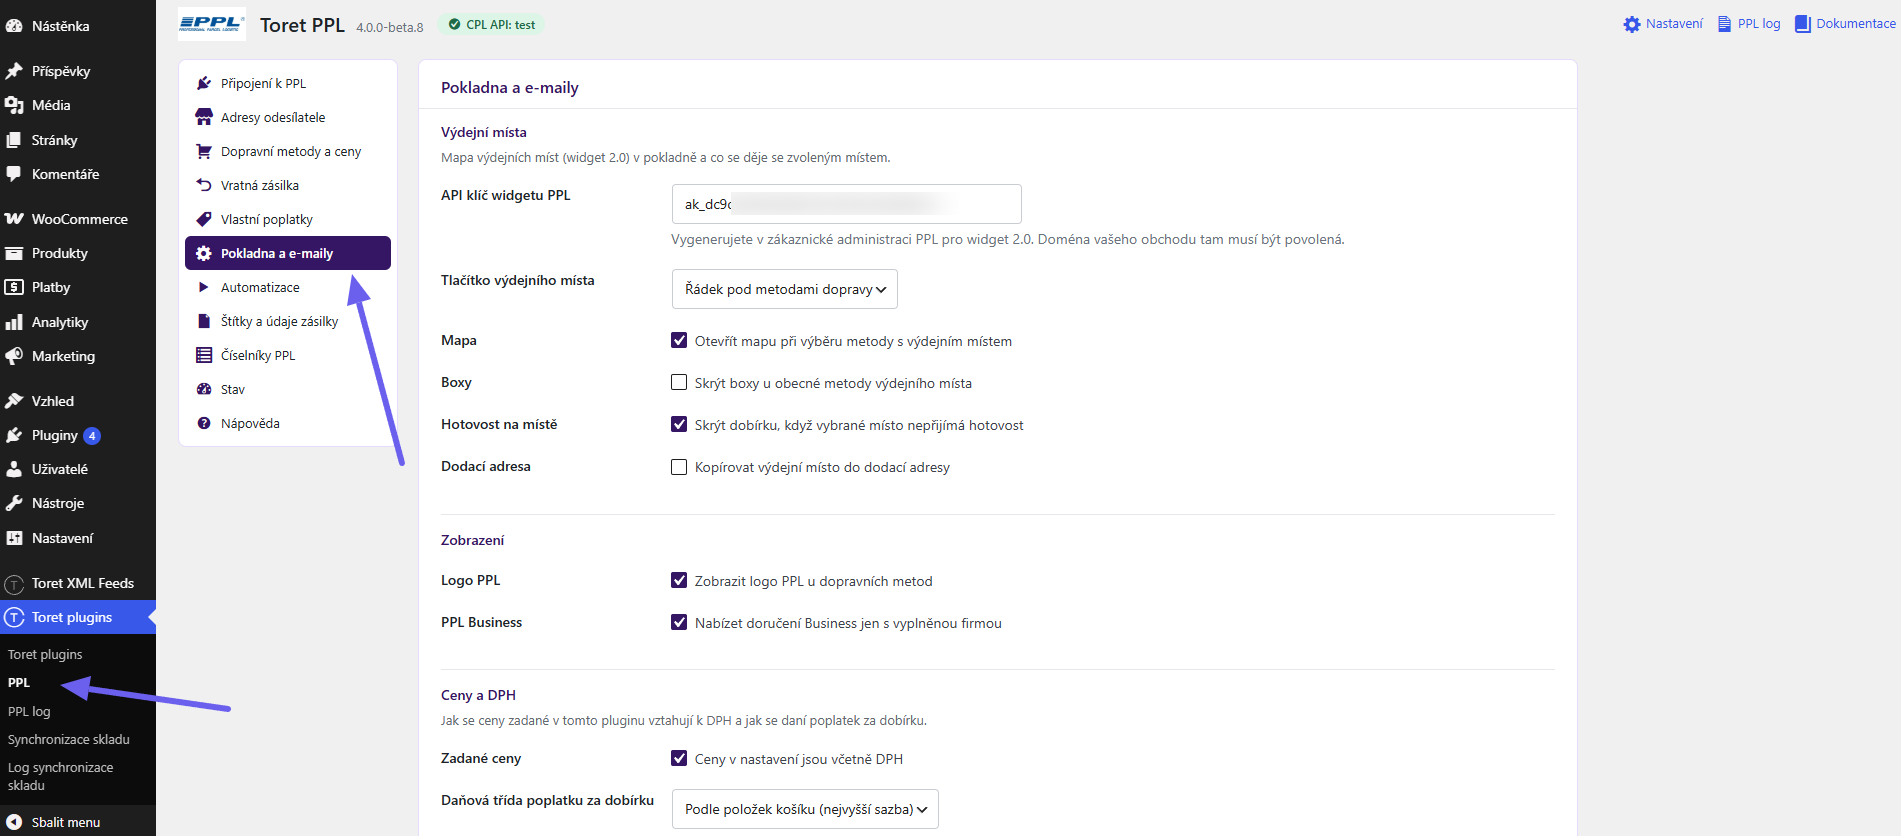Screen dimensions: 1901x836
Task: Toggle Ceny v nastavení včetně DPH
Action: click(679, 758)
